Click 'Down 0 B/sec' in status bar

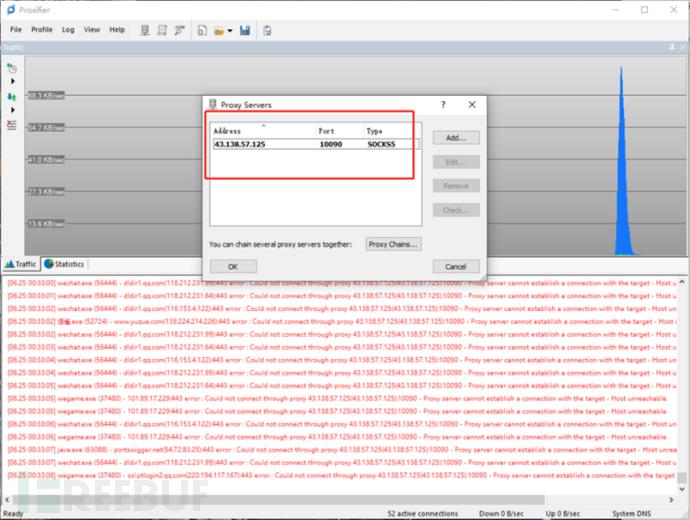point(501,513)
